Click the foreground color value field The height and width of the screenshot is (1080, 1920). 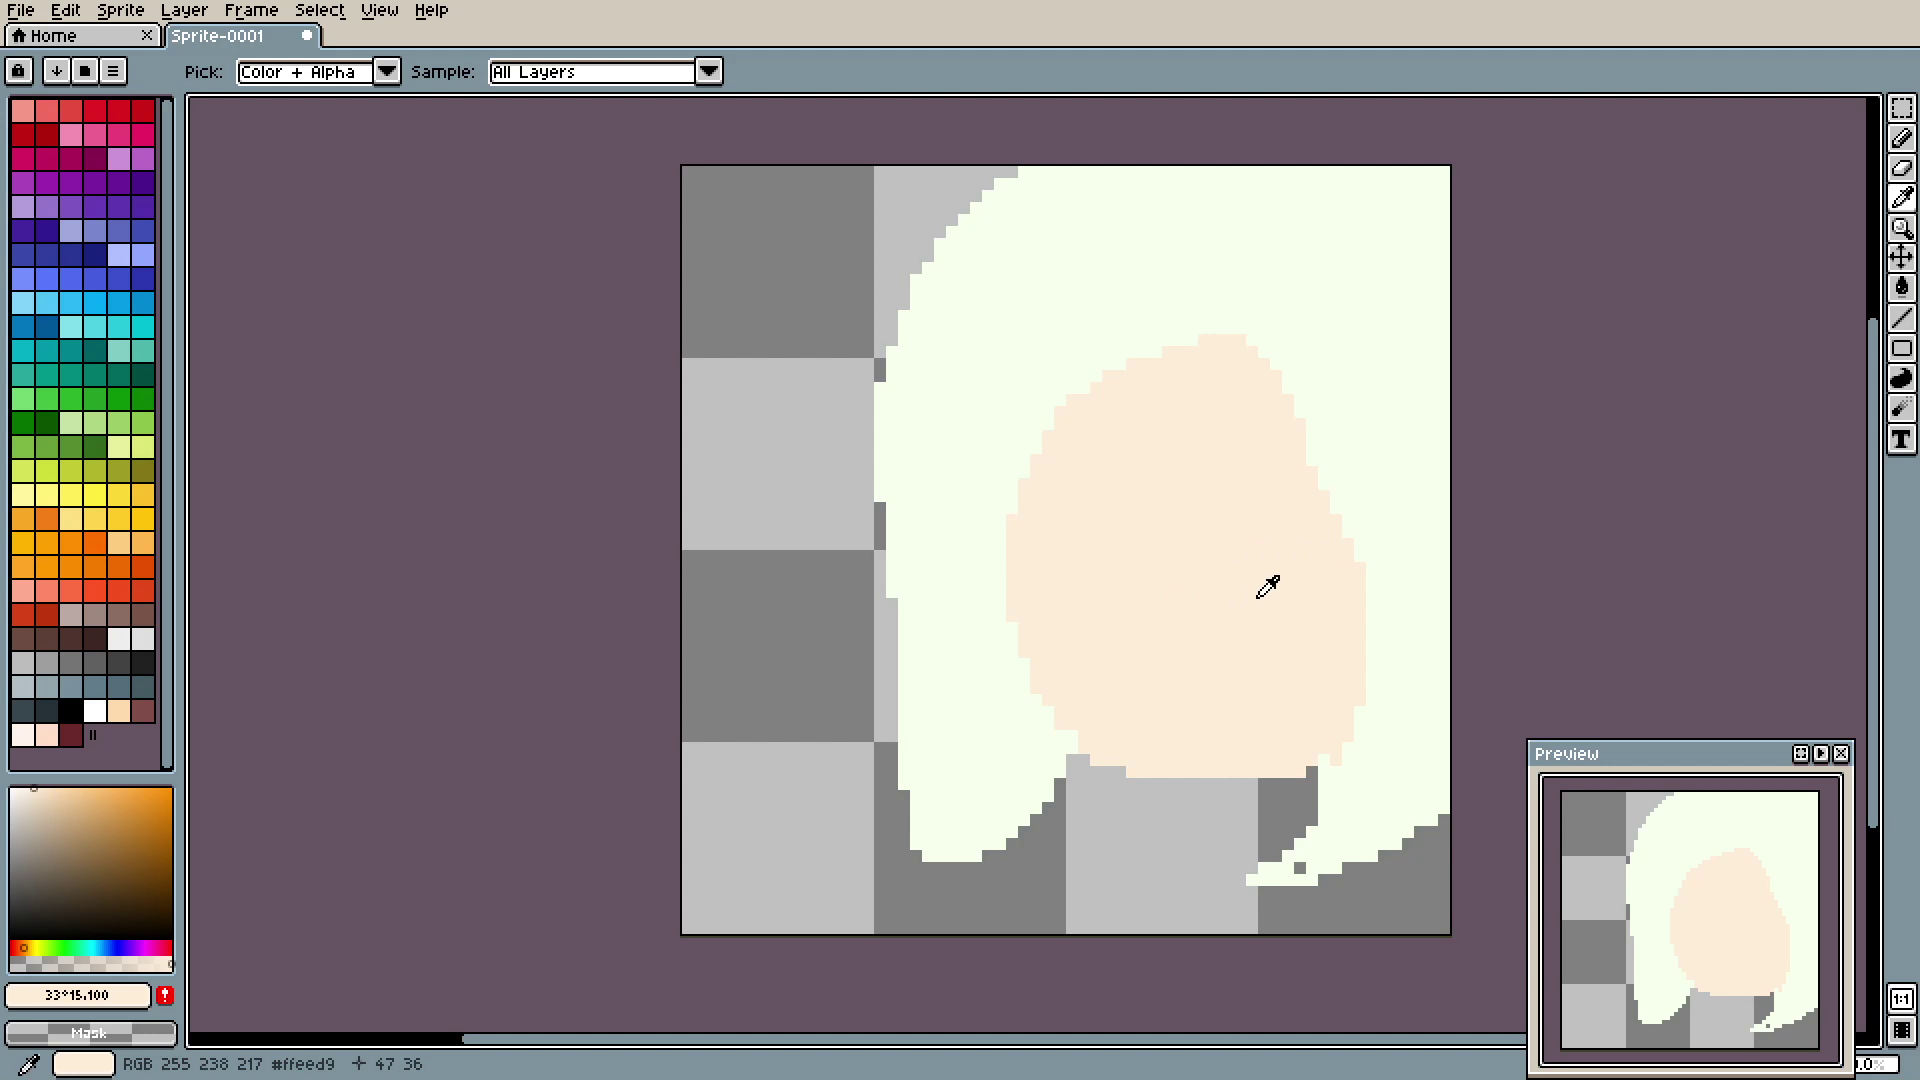(78, 995)
